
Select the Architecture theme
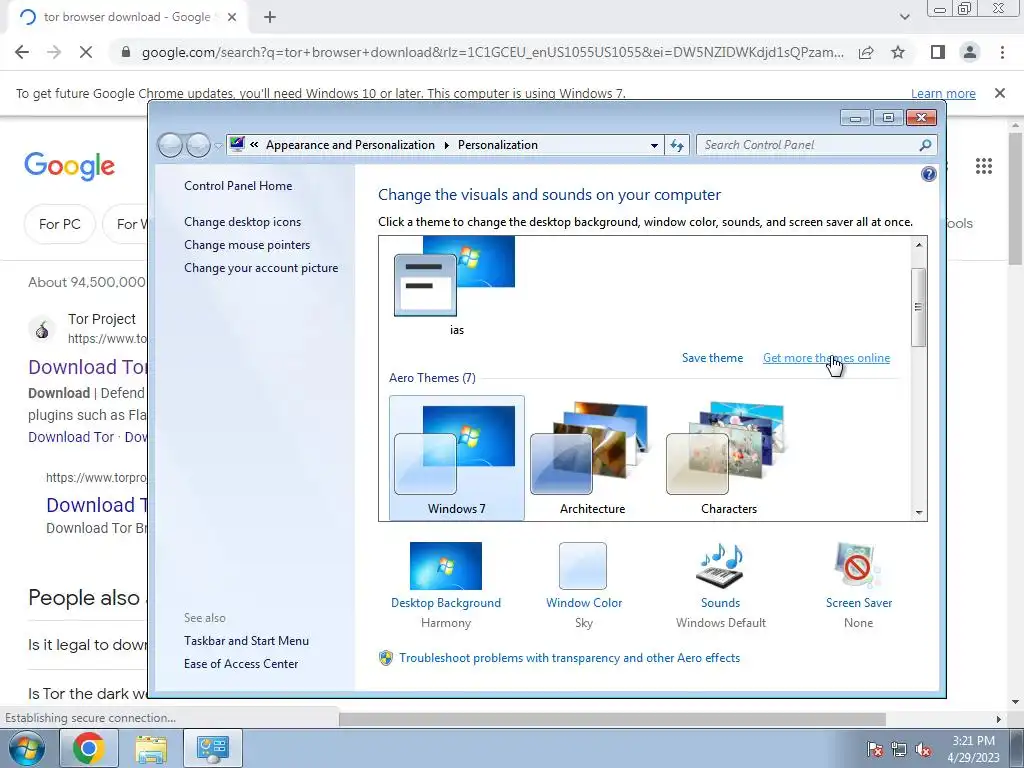pyautogui.click(x=592, y=457)
